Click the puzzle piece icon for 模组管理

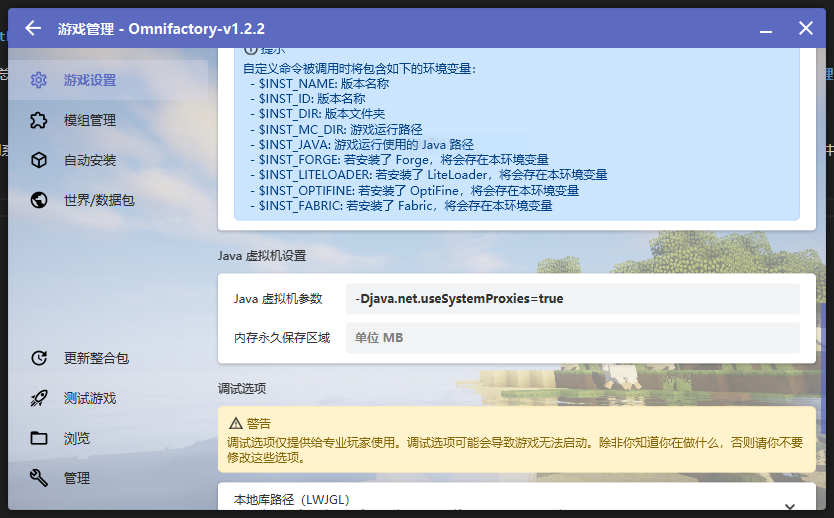coord(39,120)
